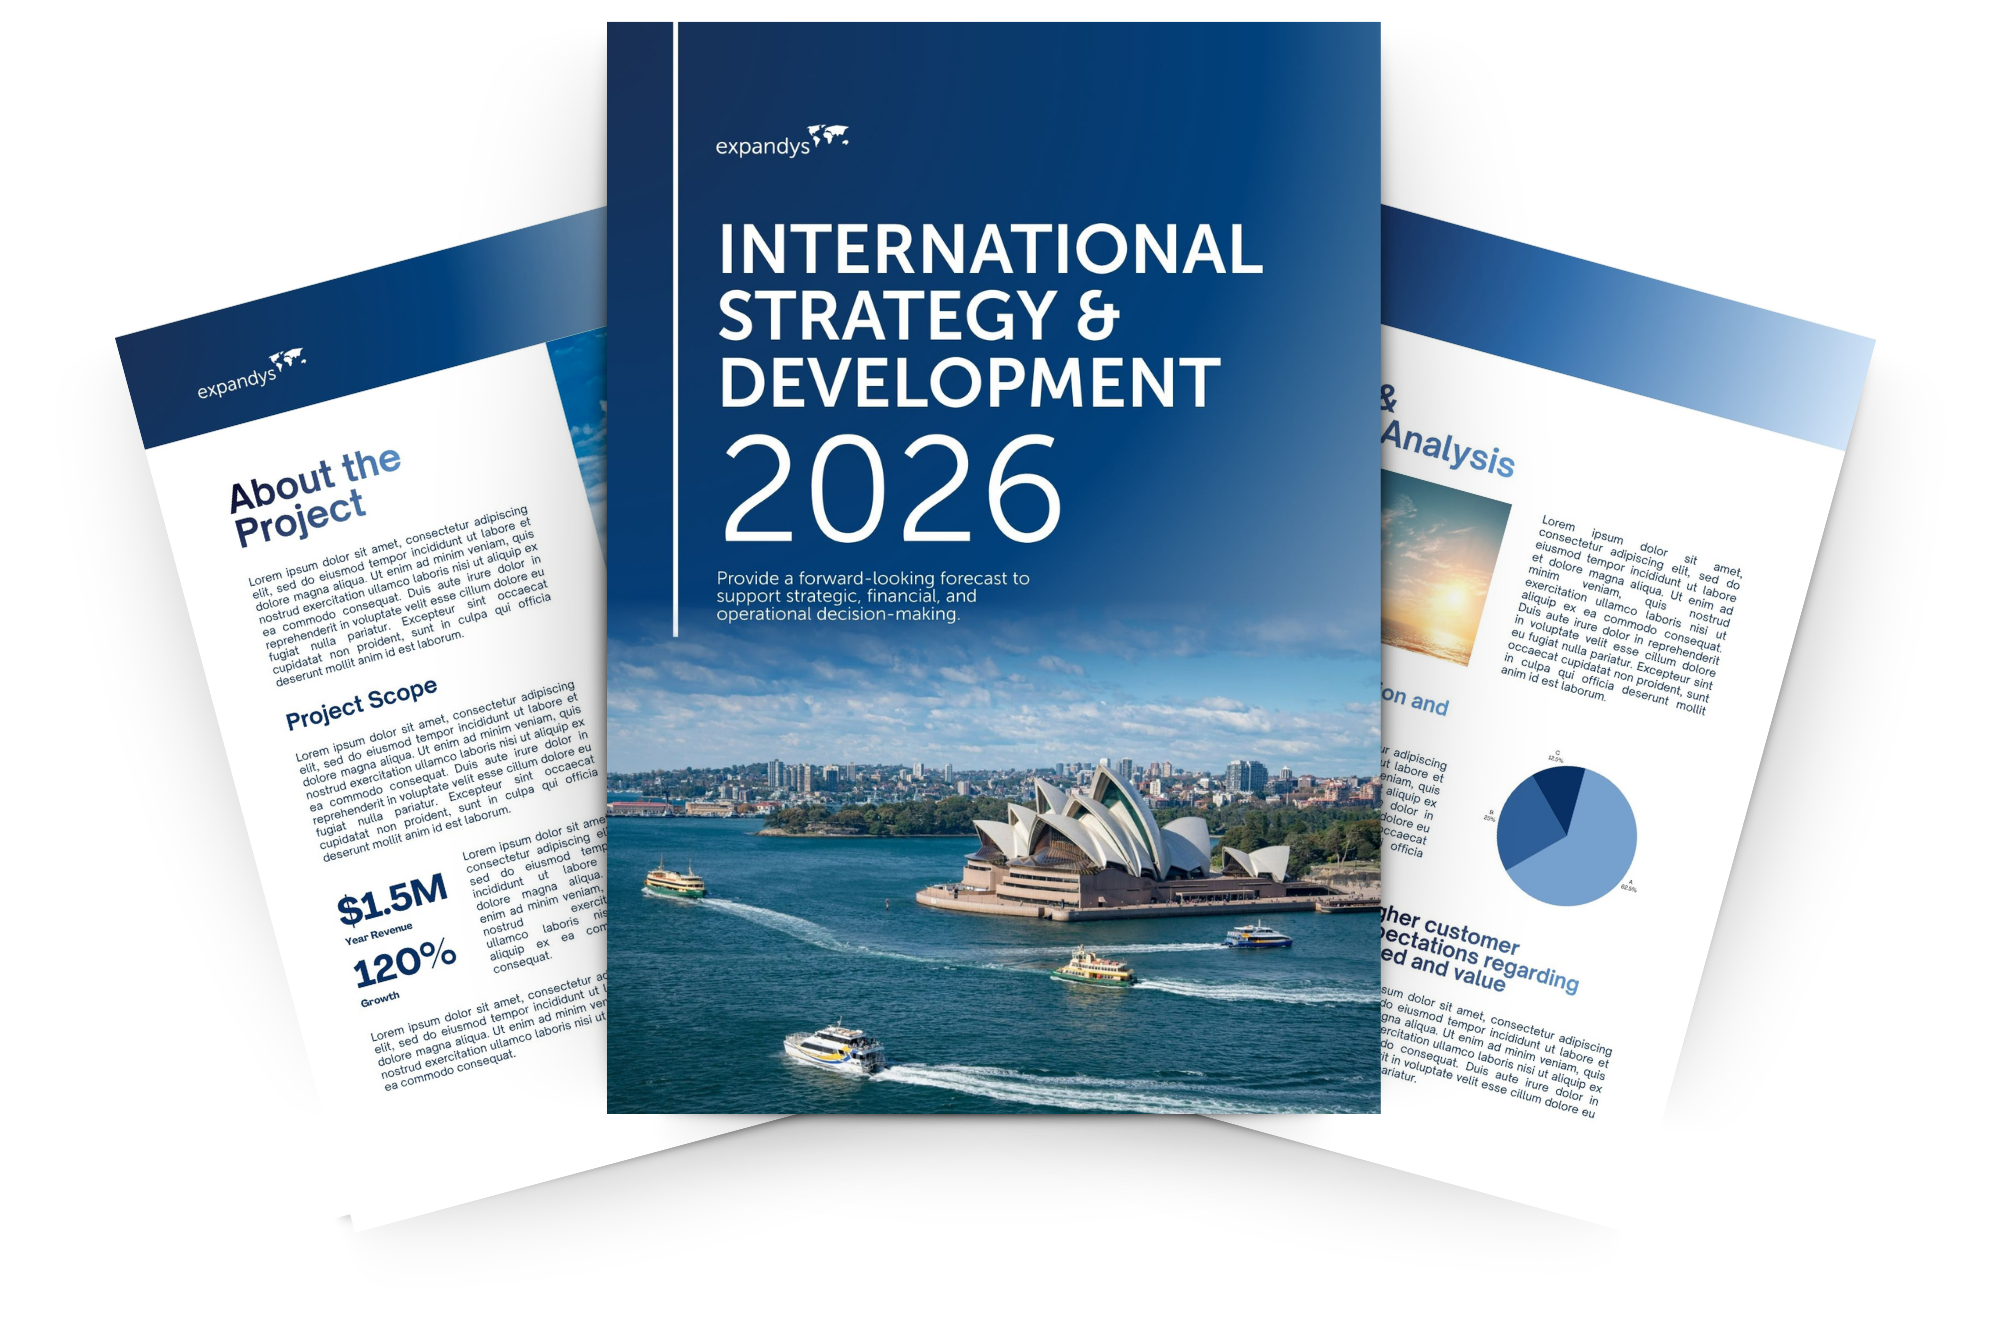The height and width of the screenshot is (1333, 2000).
Task: Click the sunset photo on the right page
Action: tap(1444, 569)
